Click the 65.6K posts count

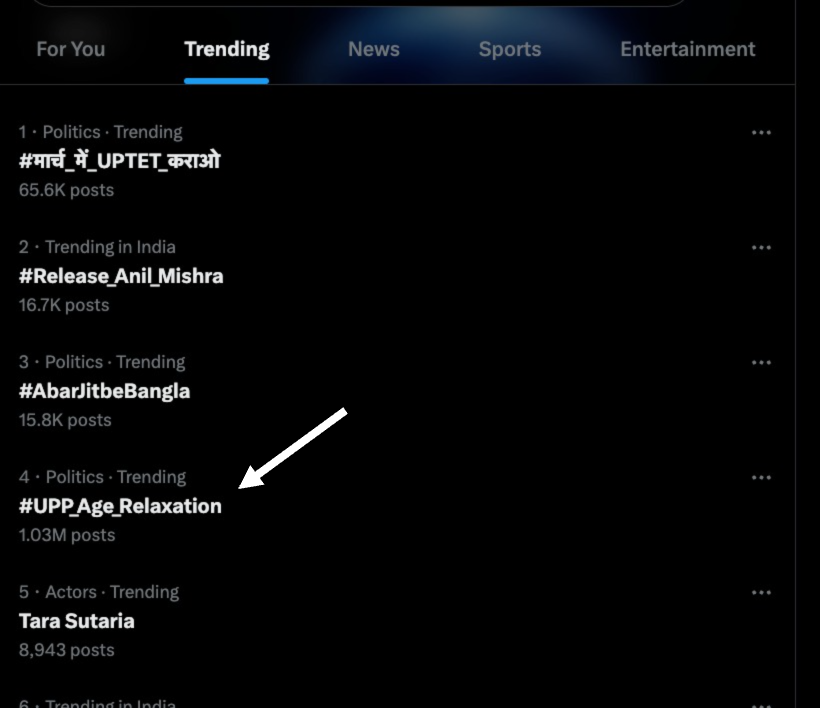[66, 190]
